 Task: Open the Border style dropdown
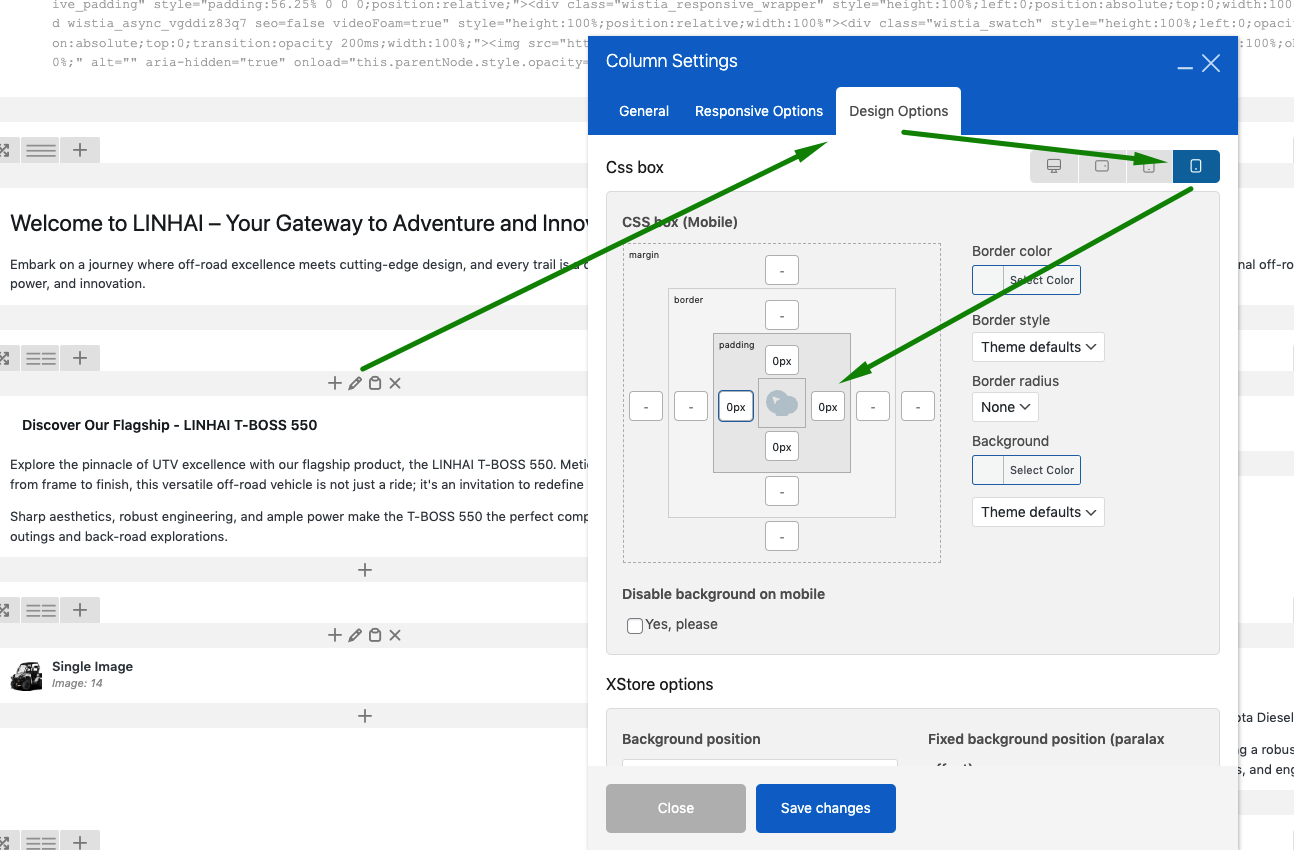1038,347
